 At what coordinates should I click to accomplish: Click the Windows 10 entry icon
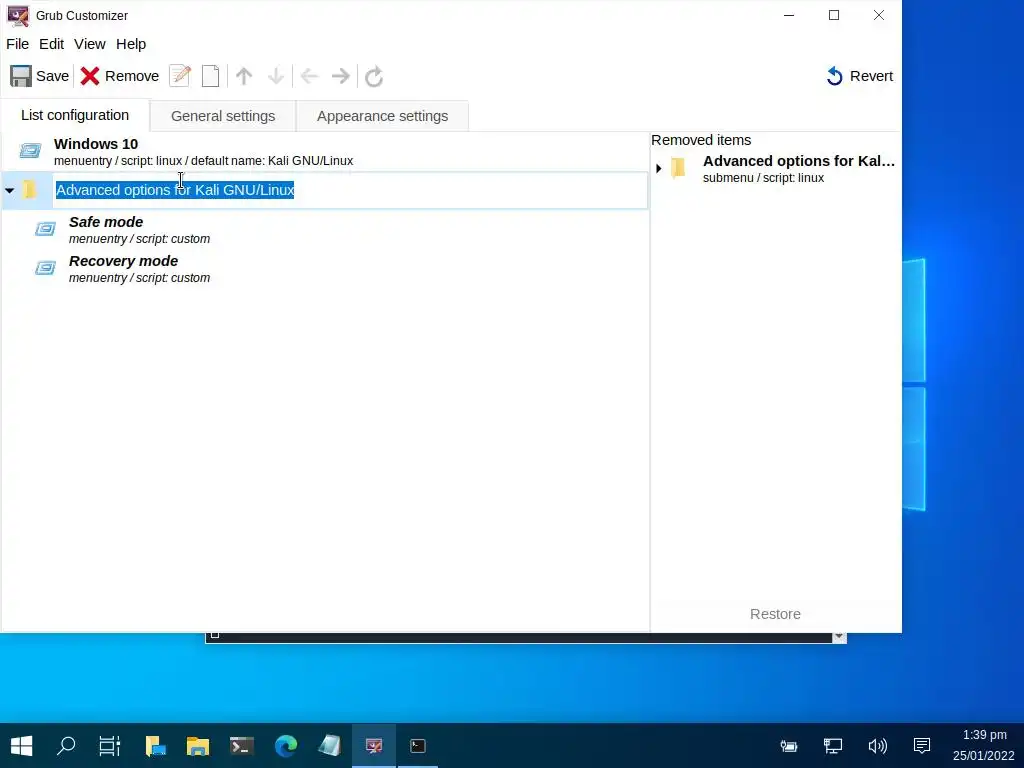tap(30, 151)
